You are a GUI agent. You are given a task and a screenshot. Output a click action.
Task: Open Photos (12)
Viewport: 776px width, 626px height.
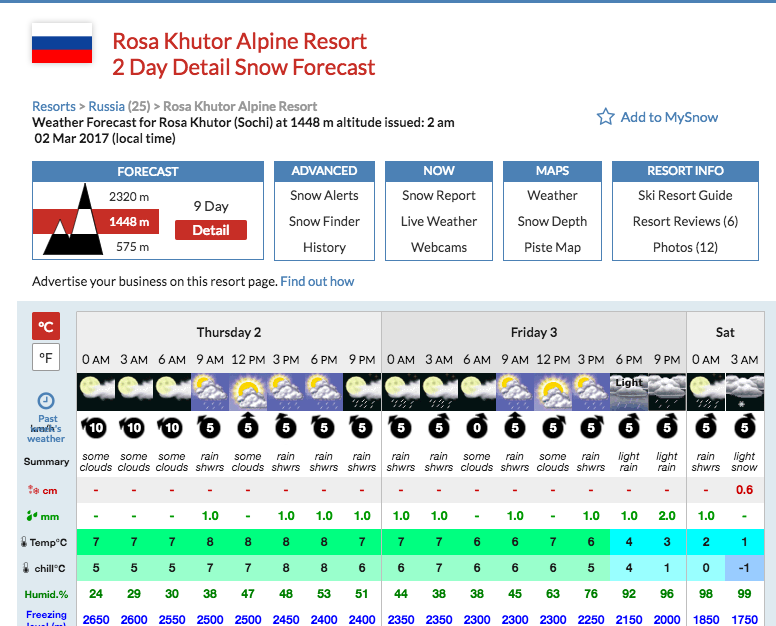tap(685, 247)
